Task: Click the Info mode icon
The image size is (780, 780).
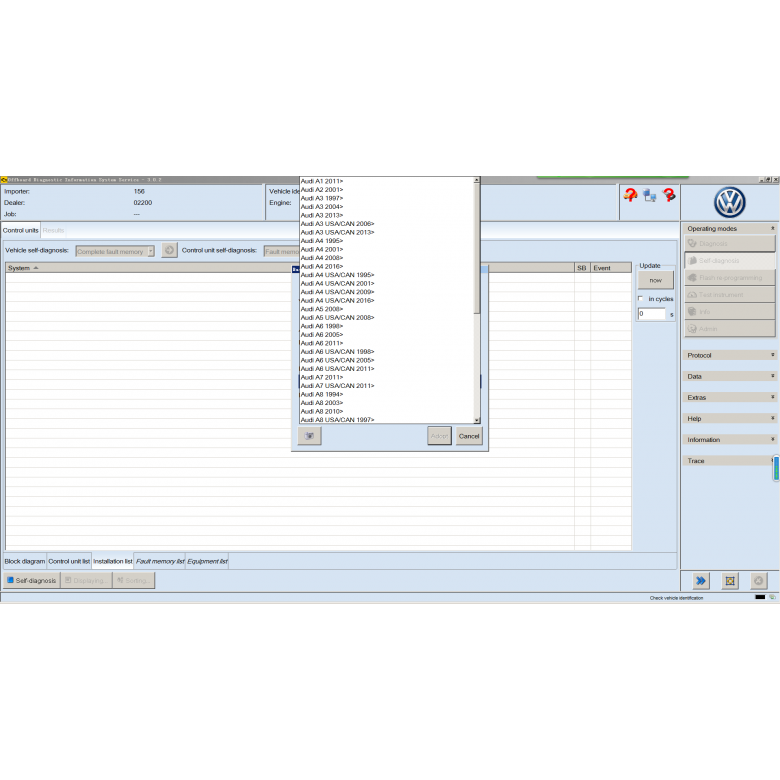Action: [692, 311]
